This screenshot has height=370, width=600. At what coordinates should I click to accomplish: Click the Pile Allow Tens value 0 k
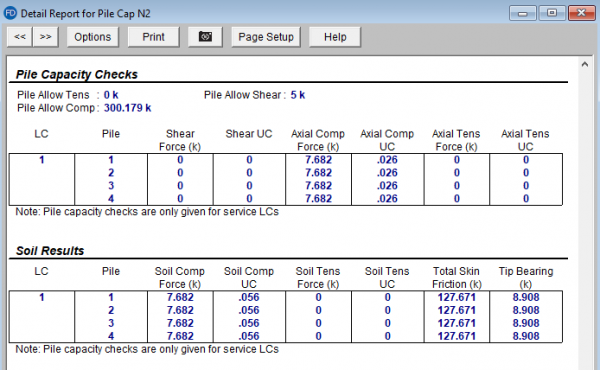tap(111, 95)
